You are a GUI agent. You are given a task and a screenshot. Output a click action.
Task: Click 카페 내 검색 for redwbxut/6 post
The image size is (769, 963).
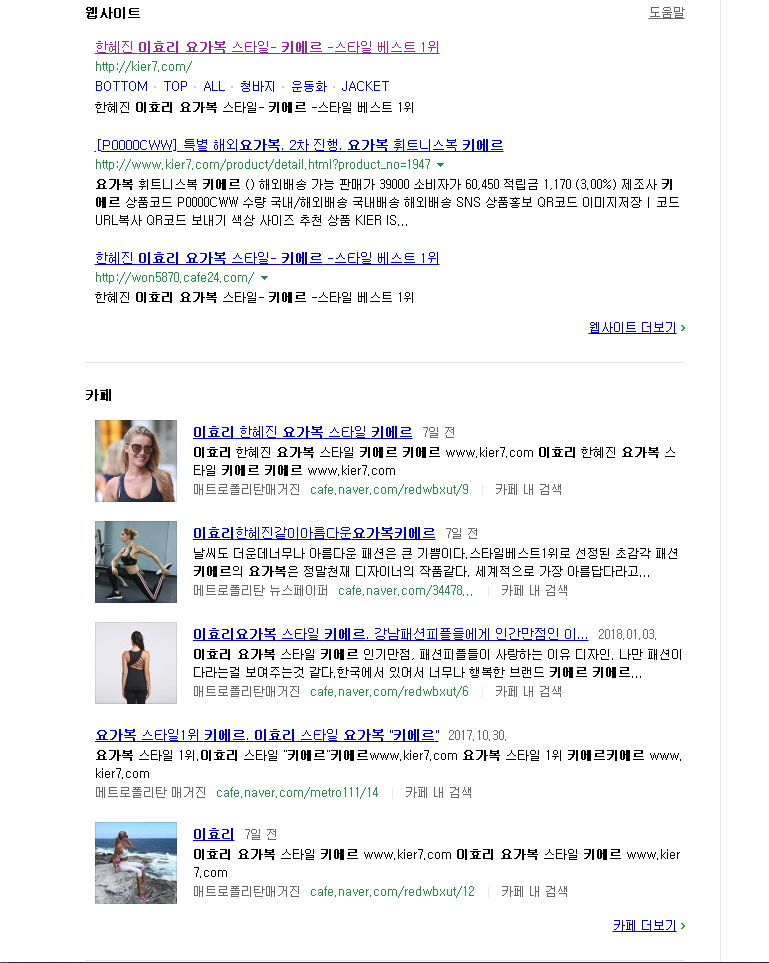pos(528,692)
